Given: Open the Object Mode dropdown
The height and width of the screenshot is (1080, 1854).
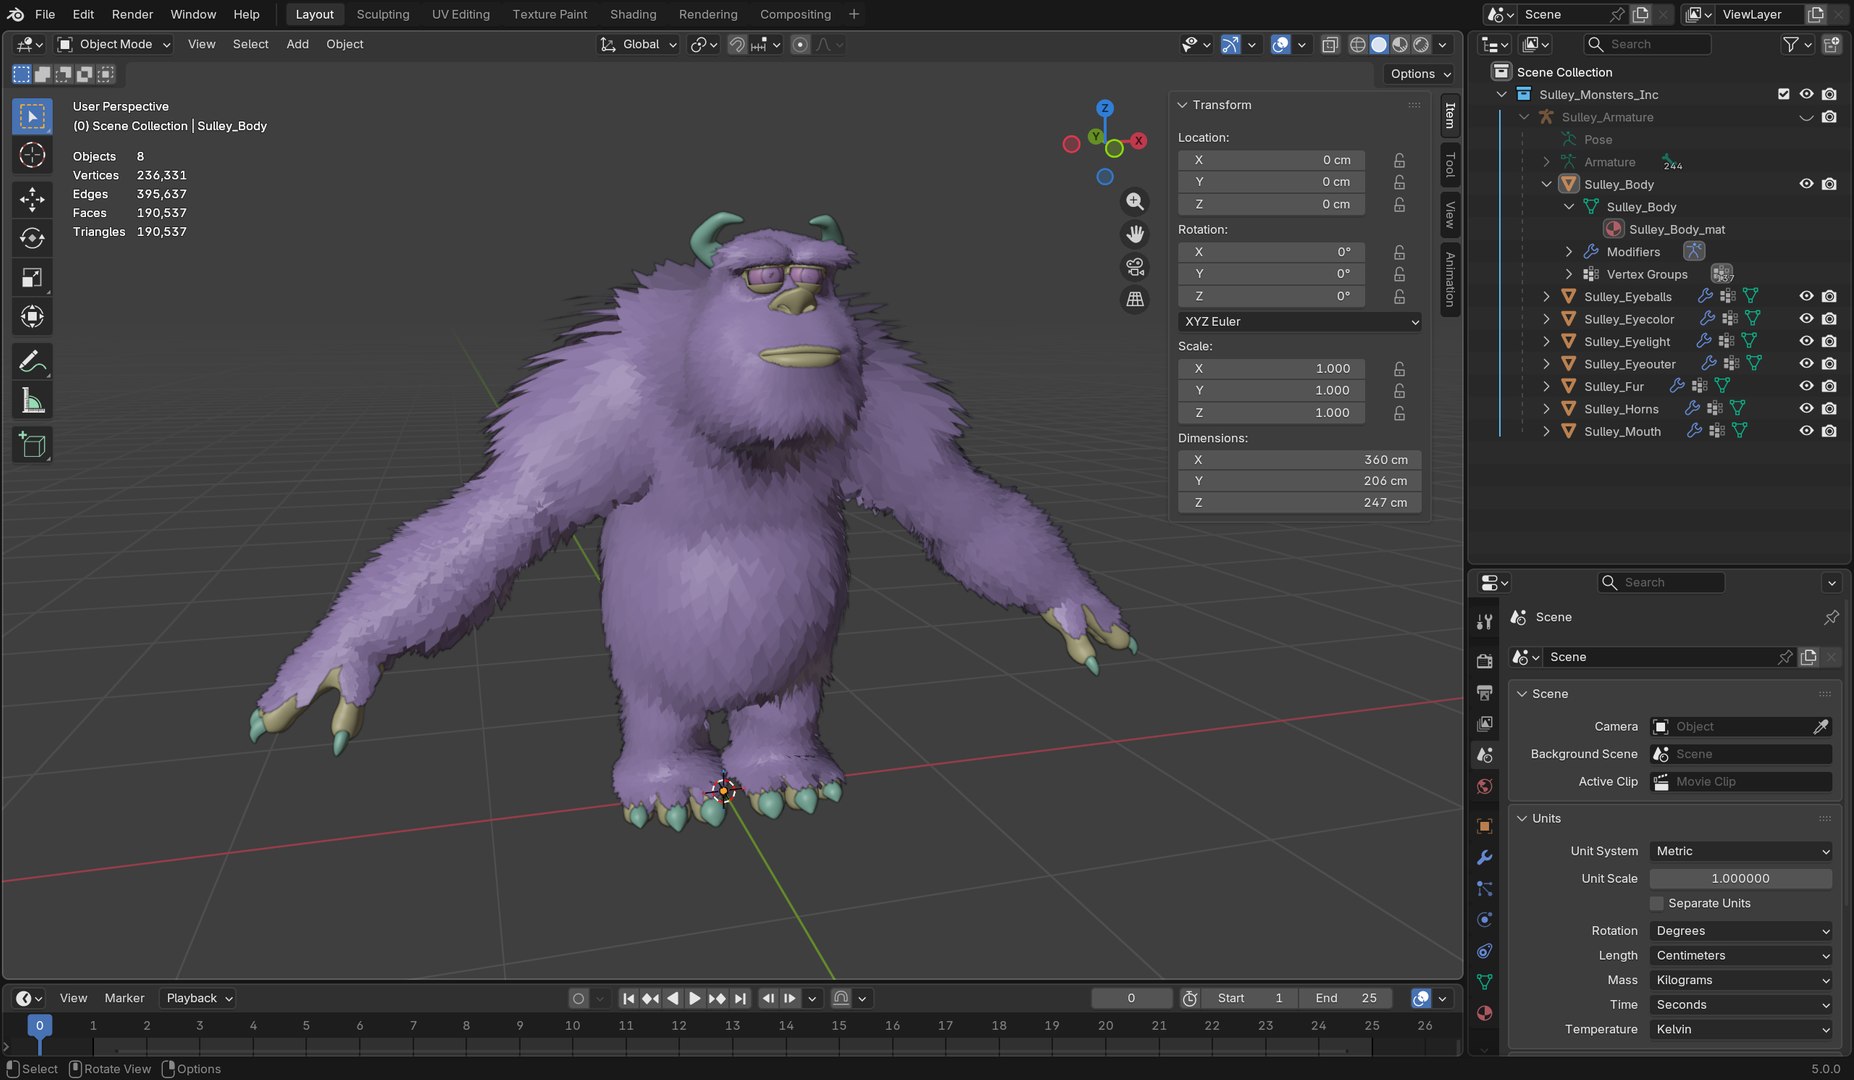Looking at the screenshot, I should click(114, 44).
